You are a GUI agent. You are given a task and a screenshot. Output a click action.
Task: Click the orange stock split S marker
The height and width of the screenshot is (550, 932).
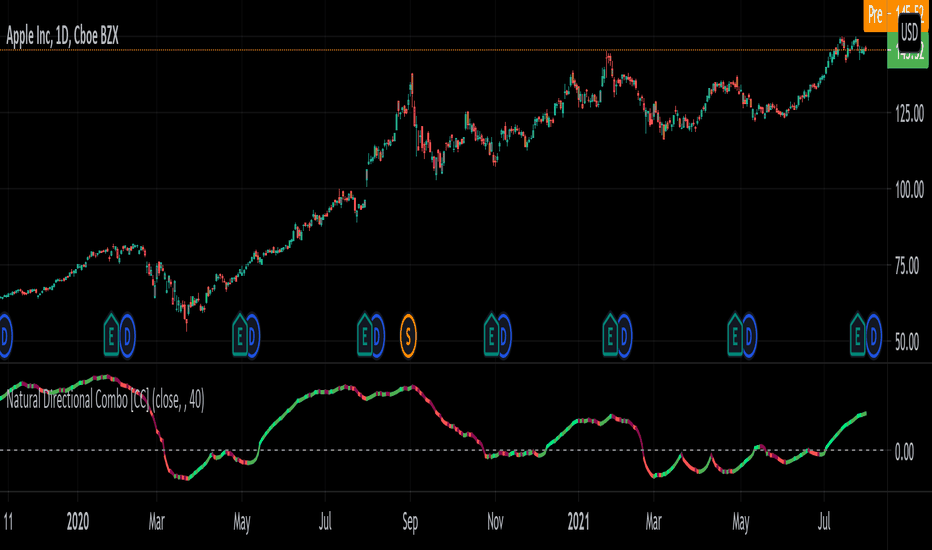click(x=408, y=336)
